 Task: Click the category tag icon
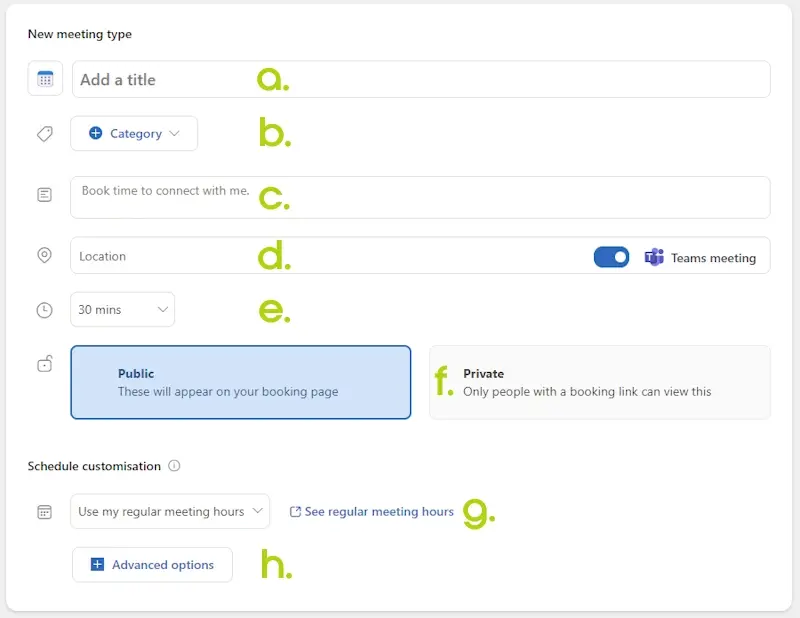click(44, 133)
